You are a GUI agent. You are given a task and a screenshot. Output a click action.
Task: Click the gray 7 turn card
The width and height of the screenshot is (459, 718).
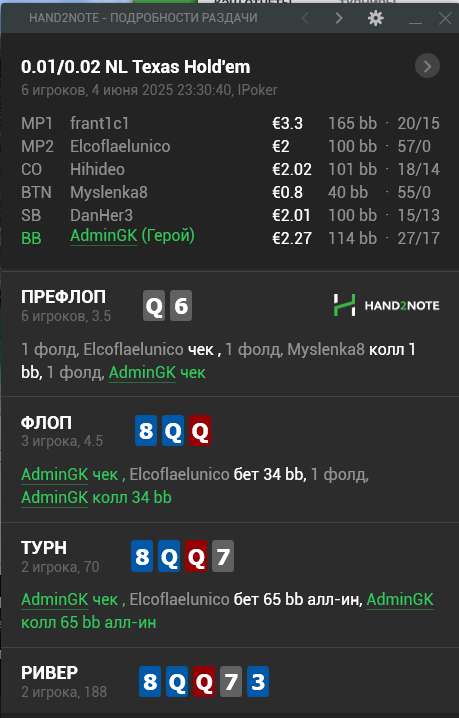[223, 556]
